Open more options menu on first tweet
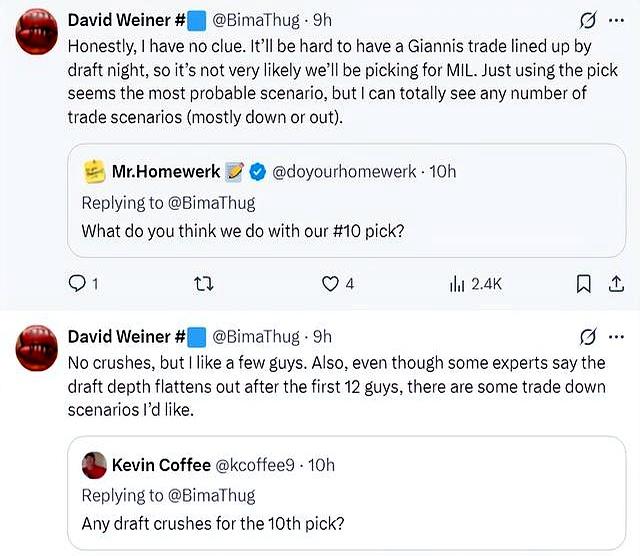The height and width of the screenshot is (556, 640). [616, 20]
